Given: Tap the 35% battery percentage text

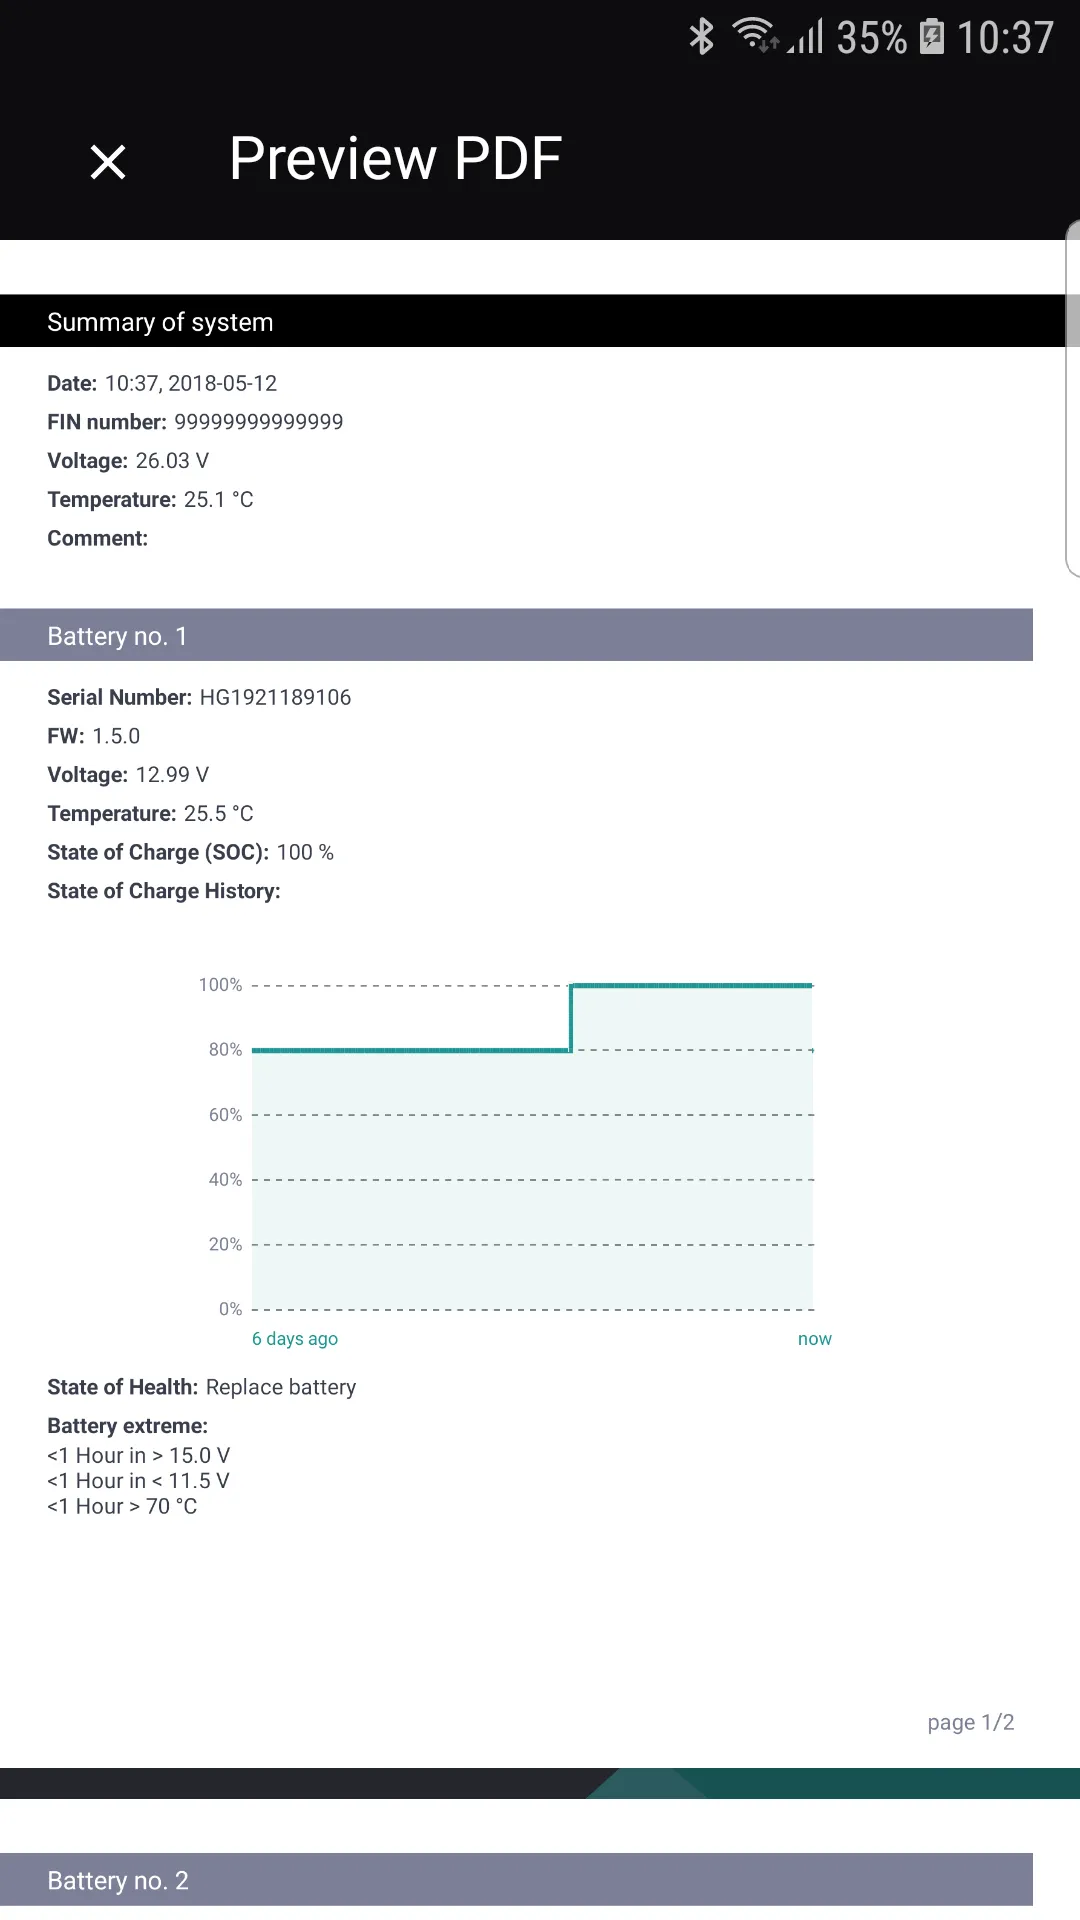Looking at the screenshot, I should [x=871, y=38].
